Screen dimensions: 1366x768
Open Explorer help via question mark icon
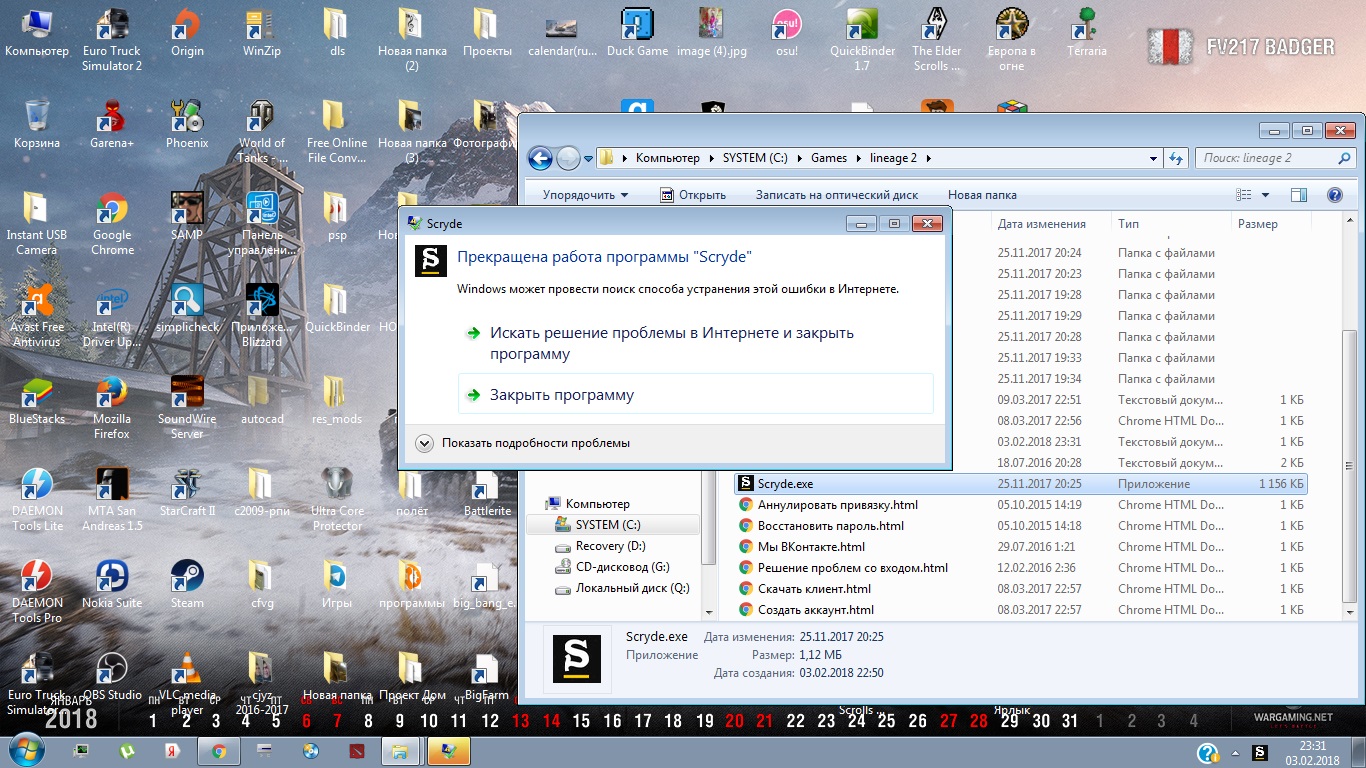[1333, 195]
